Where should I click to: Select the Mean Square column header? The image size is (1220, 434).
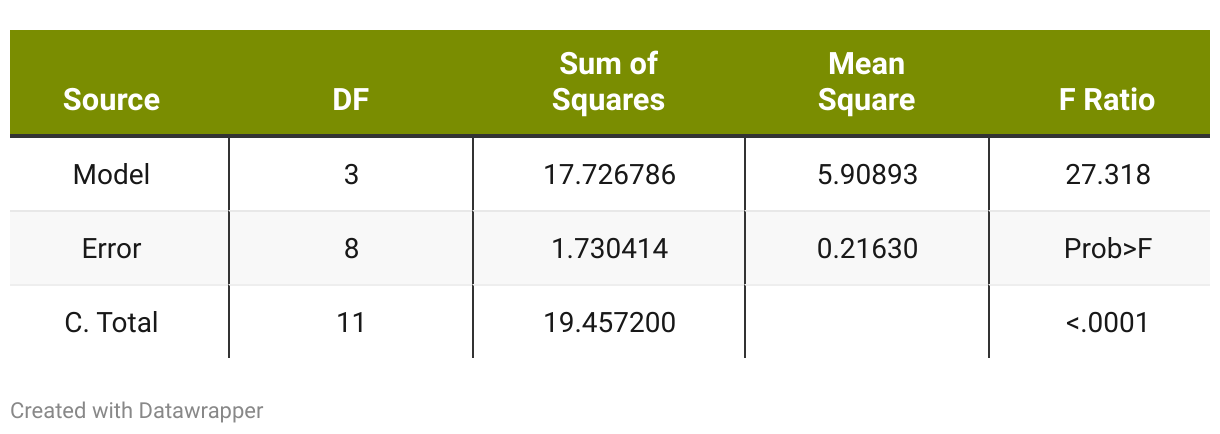click(x=866, y=82)
